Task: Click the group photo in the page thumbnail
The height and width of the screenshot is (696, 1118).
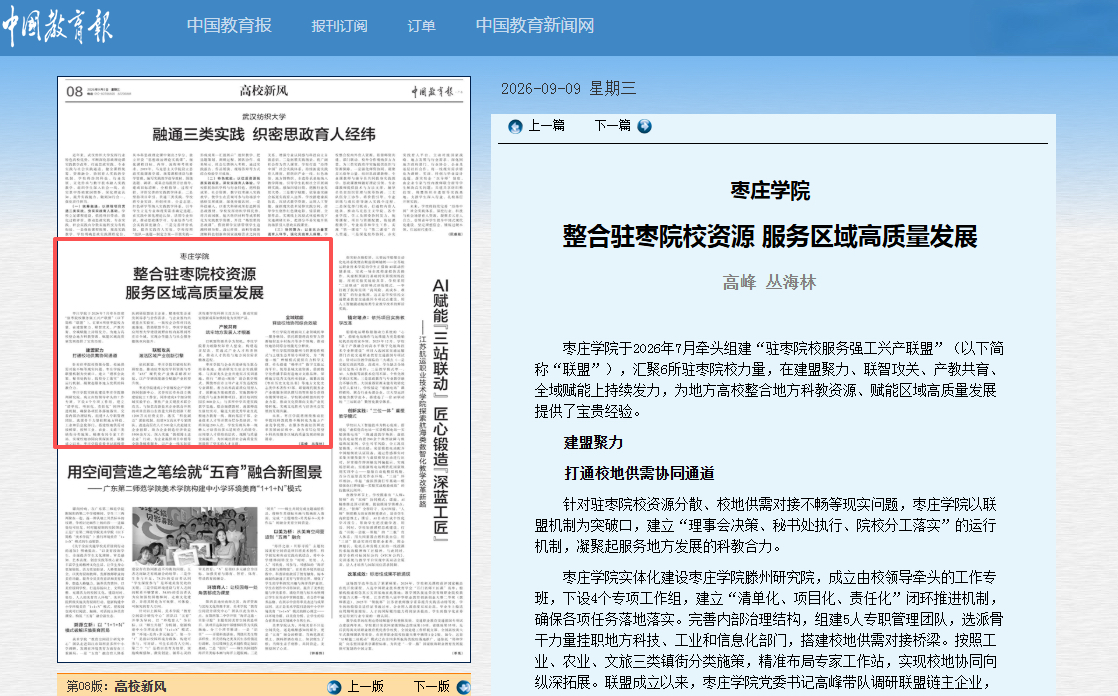Action: (195, 536)
